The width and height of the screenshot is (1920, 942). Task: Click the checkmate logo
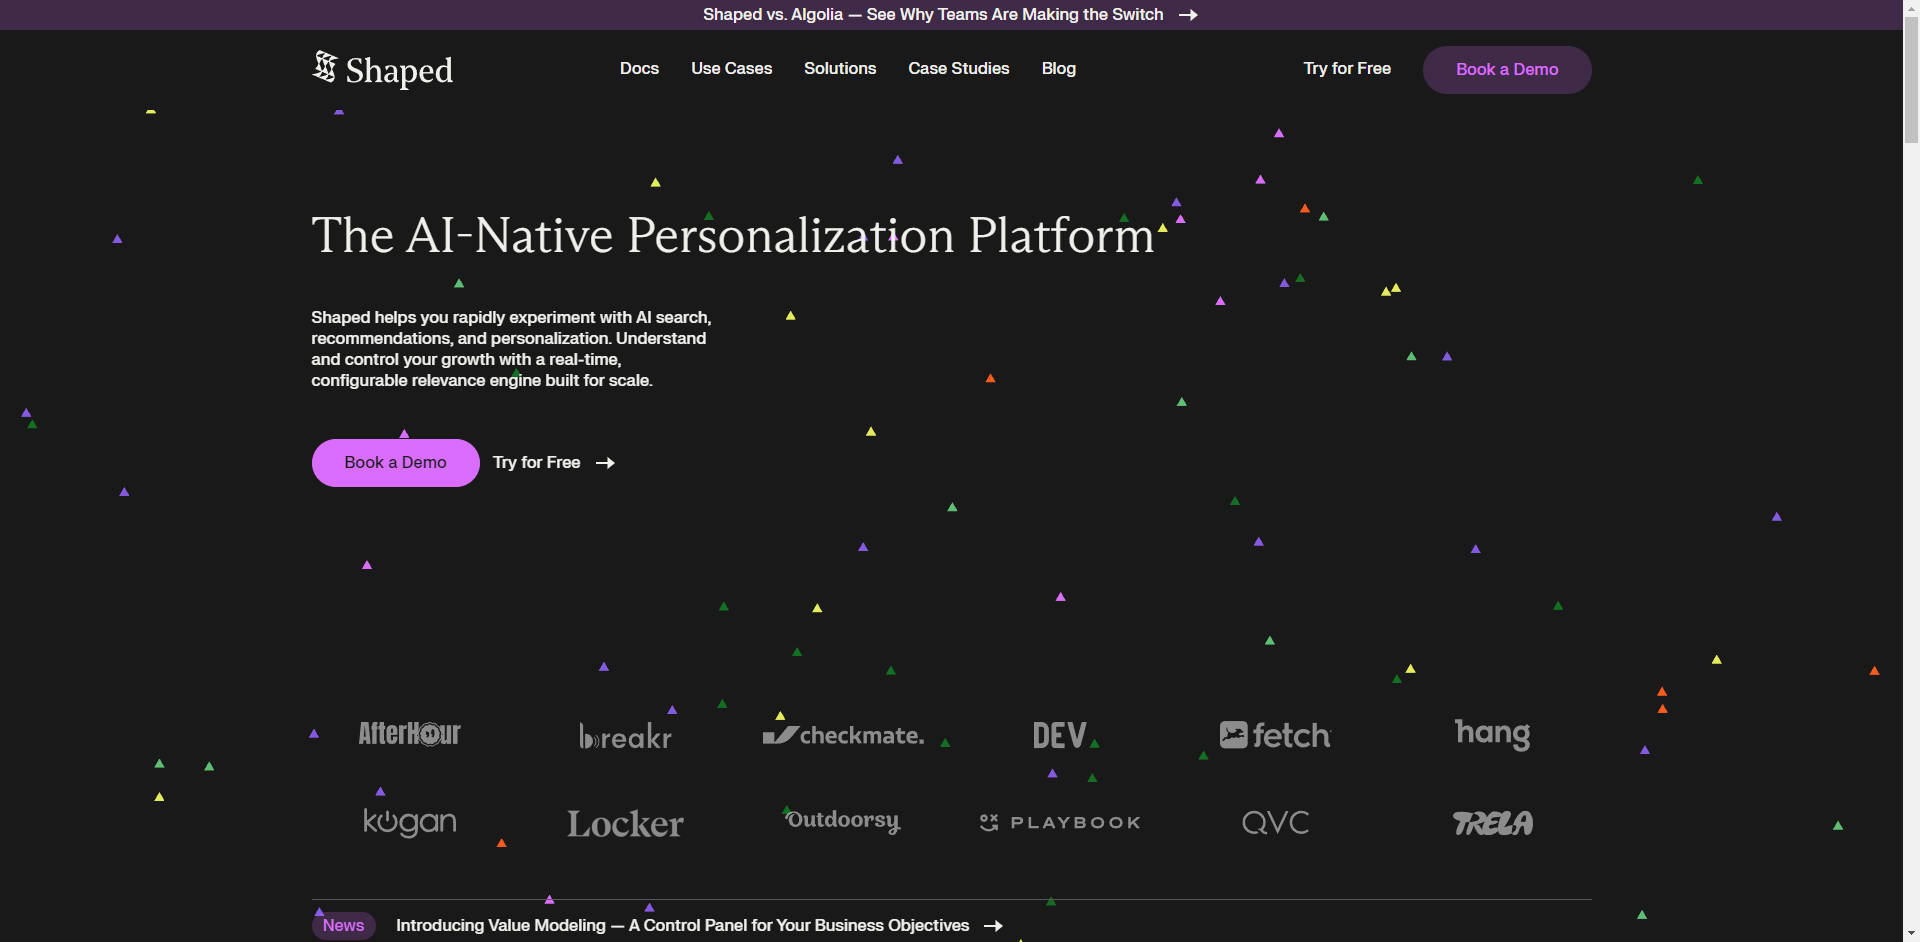pyautogui.click(x=843, y=736)
